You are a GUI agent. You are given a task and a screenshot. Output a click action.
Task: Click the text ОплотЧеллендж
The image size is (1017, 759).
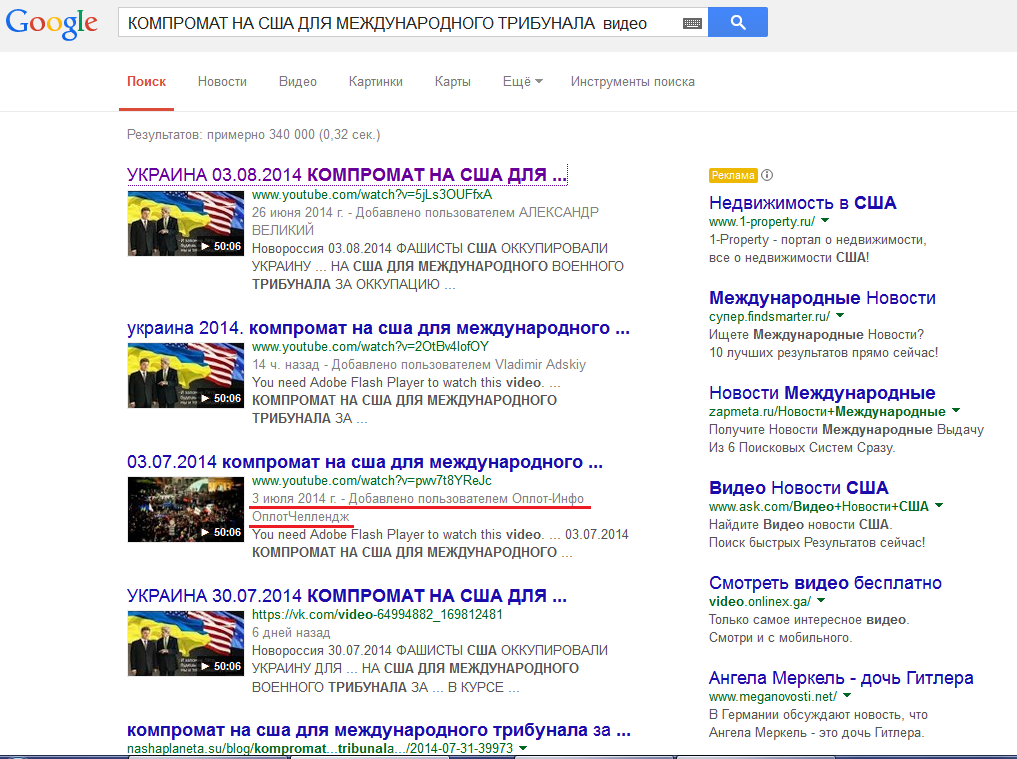301,517
